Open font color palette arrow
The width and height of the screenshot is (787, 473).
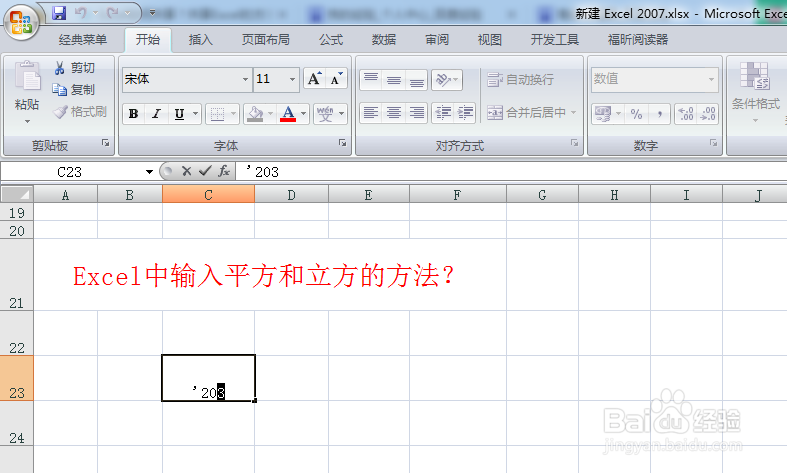click(x=304, y=114)
